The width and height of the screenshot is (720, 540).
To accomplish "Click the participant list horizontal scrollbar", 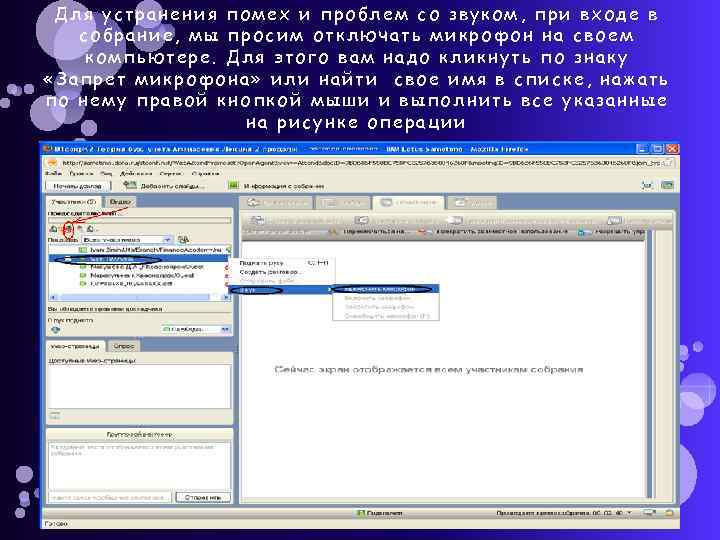I will pos(140,298).
